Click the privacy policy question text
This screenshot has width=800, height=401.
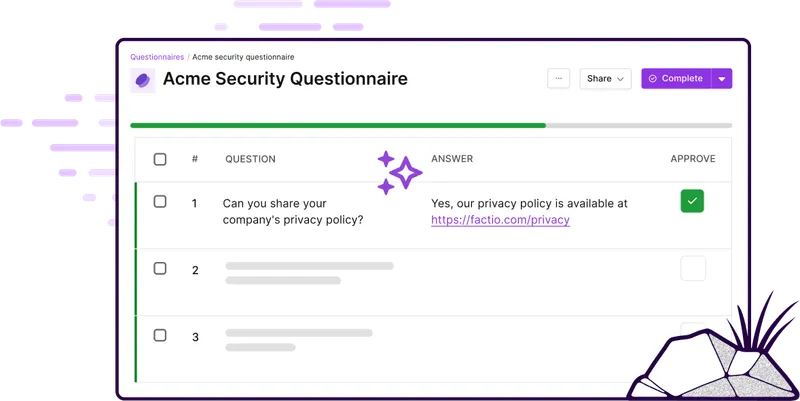point(293,212)
